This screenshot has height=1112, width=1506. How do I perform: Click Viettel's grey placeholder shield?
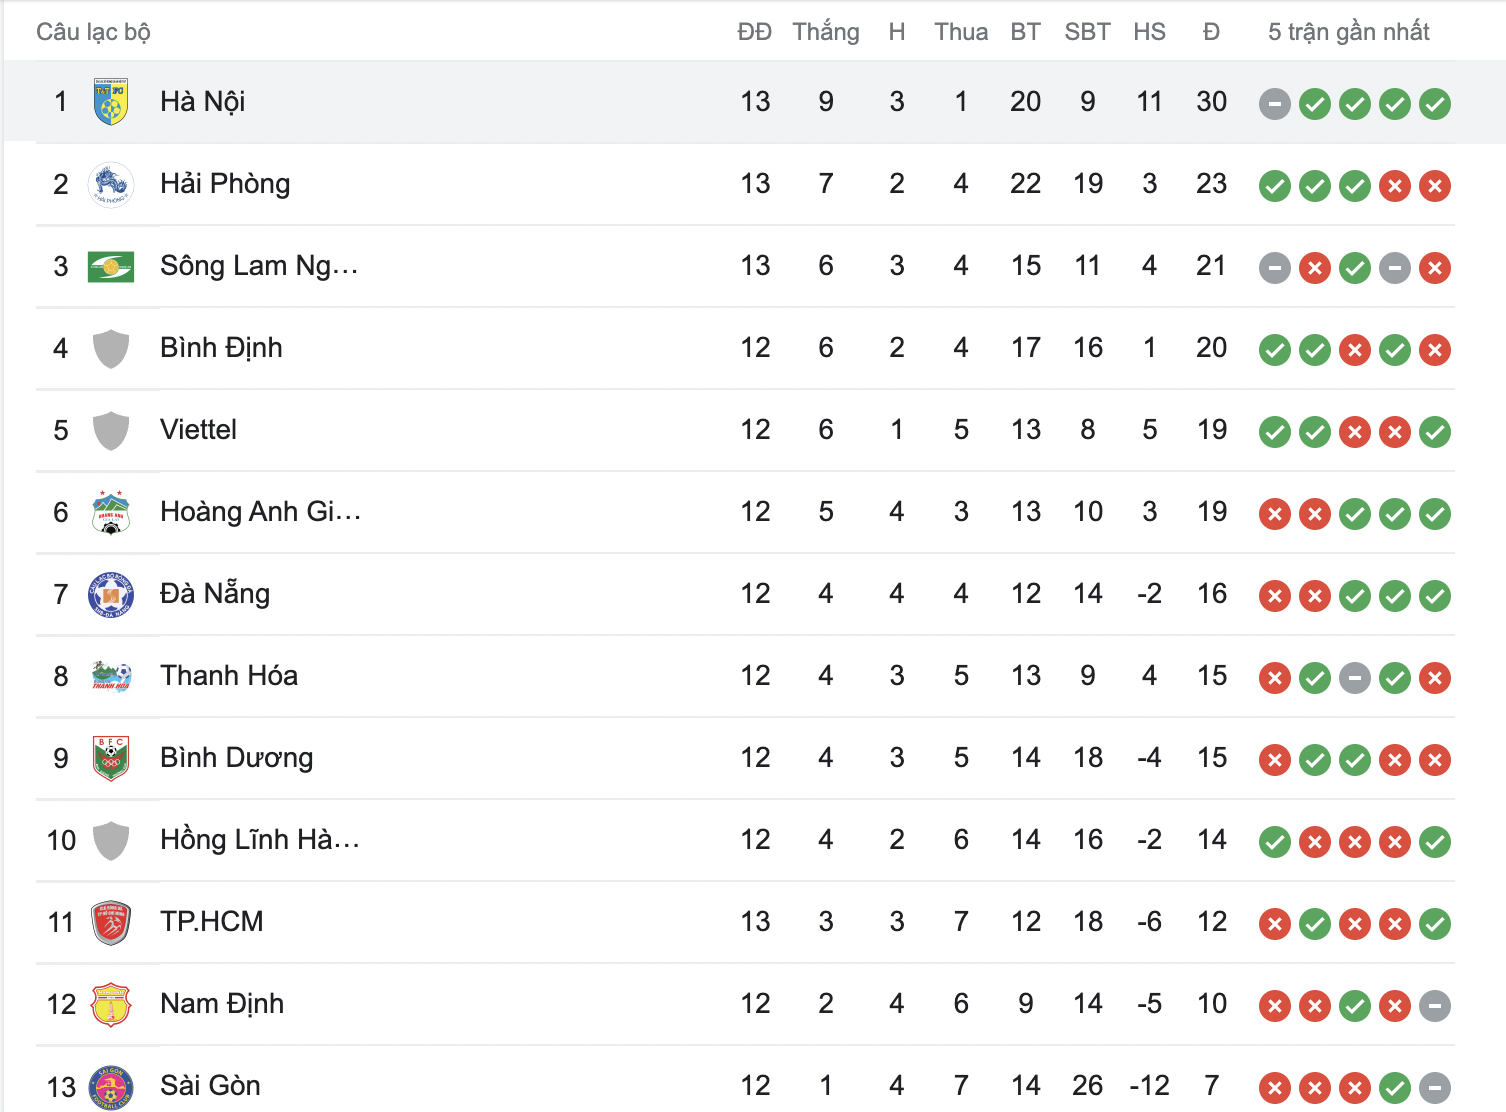pyautogui.click(x=111, y=430)
